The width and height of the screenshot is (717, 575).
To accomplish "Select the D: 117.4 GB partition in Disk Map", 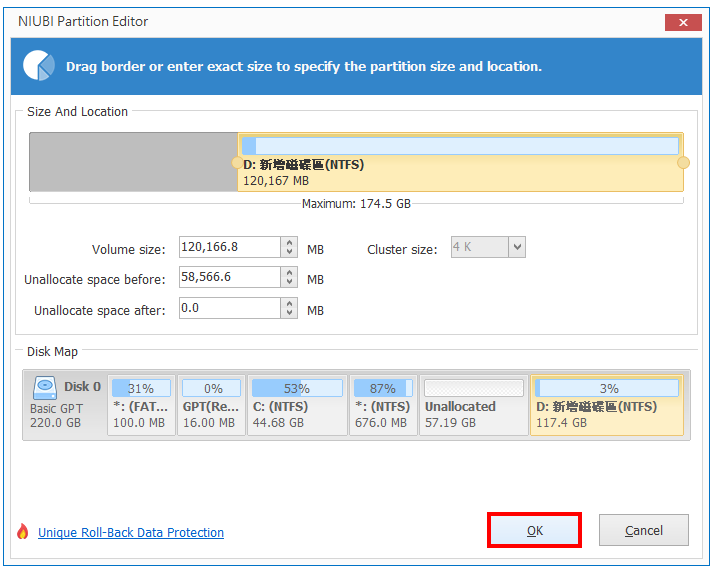I will click(x=607, y=405).
